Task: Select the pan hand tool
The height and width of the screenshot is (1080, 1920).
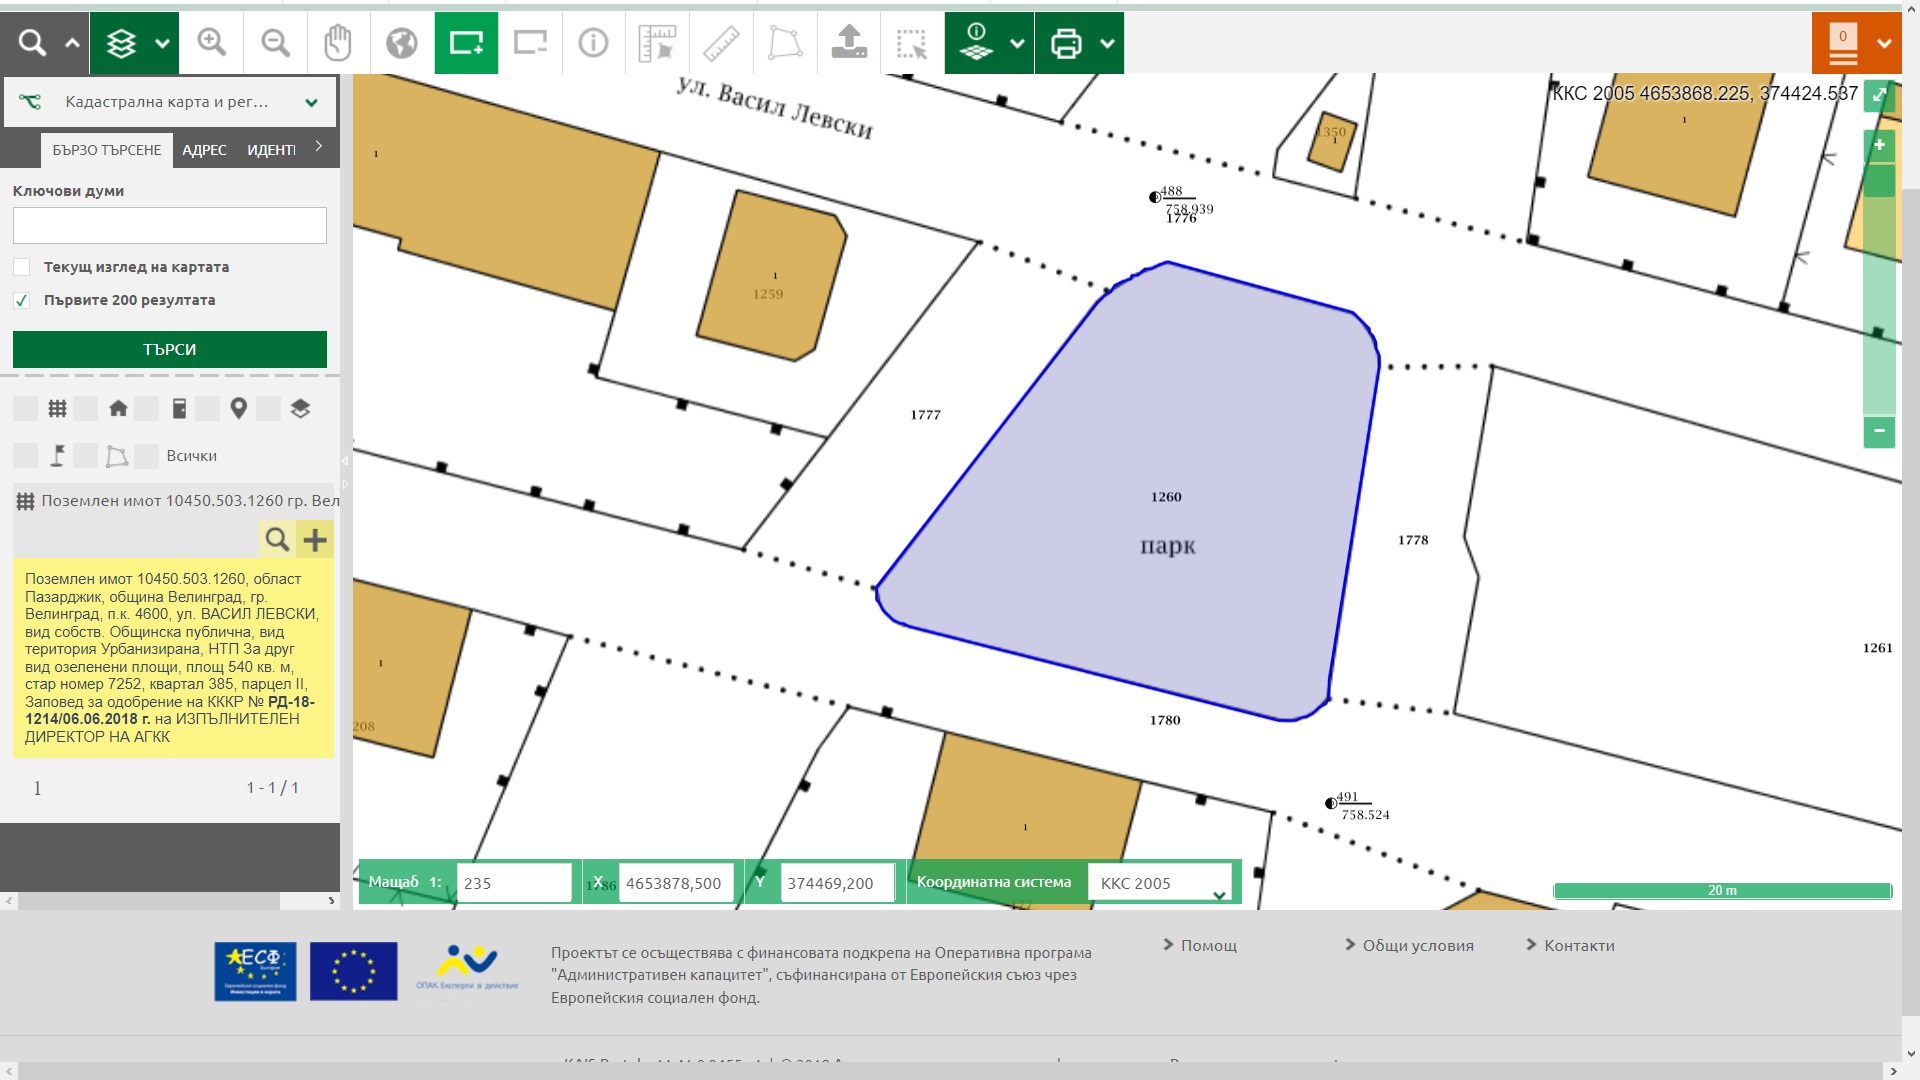Action: pos(338,43)
